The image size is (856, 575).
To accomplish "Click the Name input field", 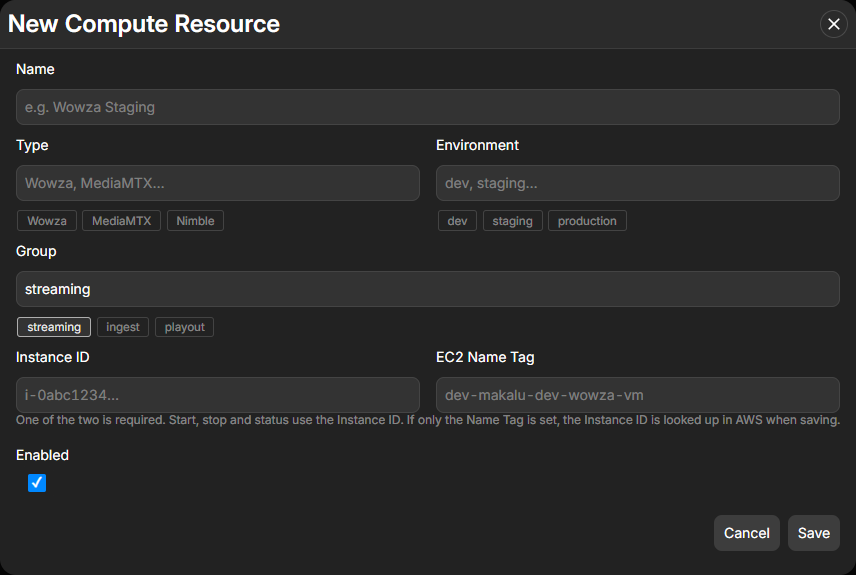I will click(427, 107).
